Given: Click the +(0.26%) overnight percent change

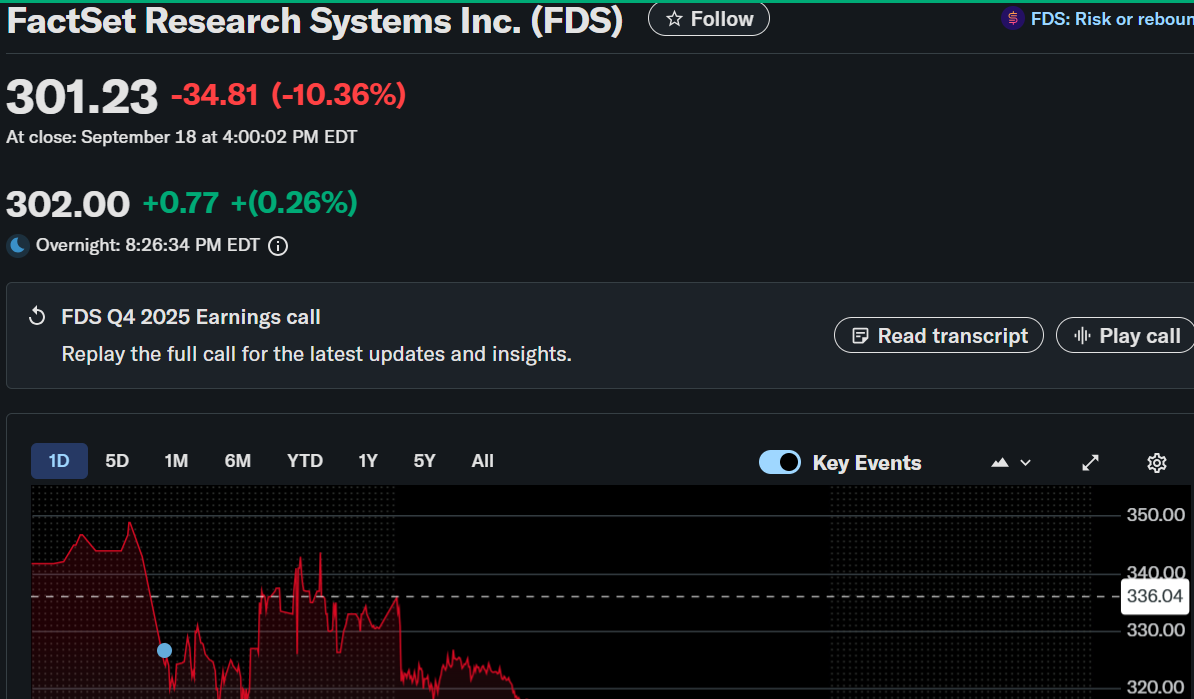Looking at the screenshot, I should pyautogui.click(x=293, y=203).
